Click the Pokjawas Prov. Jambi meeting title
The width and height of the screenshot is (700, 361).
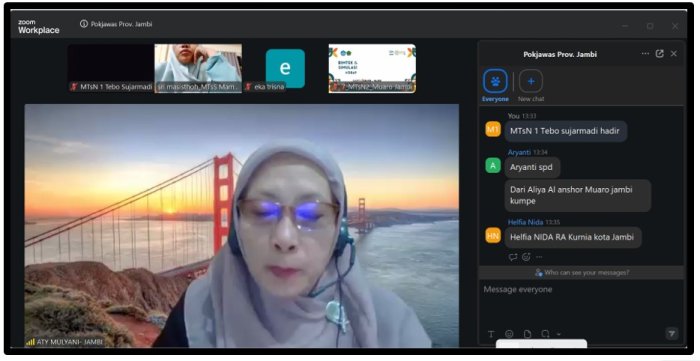click(121, 24)
